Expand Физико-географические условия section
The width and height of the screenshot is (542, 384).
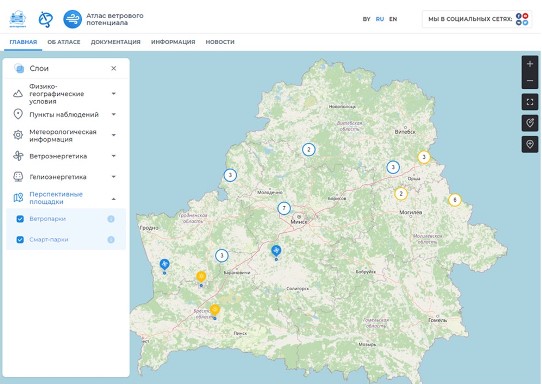[x=113, y=94]
